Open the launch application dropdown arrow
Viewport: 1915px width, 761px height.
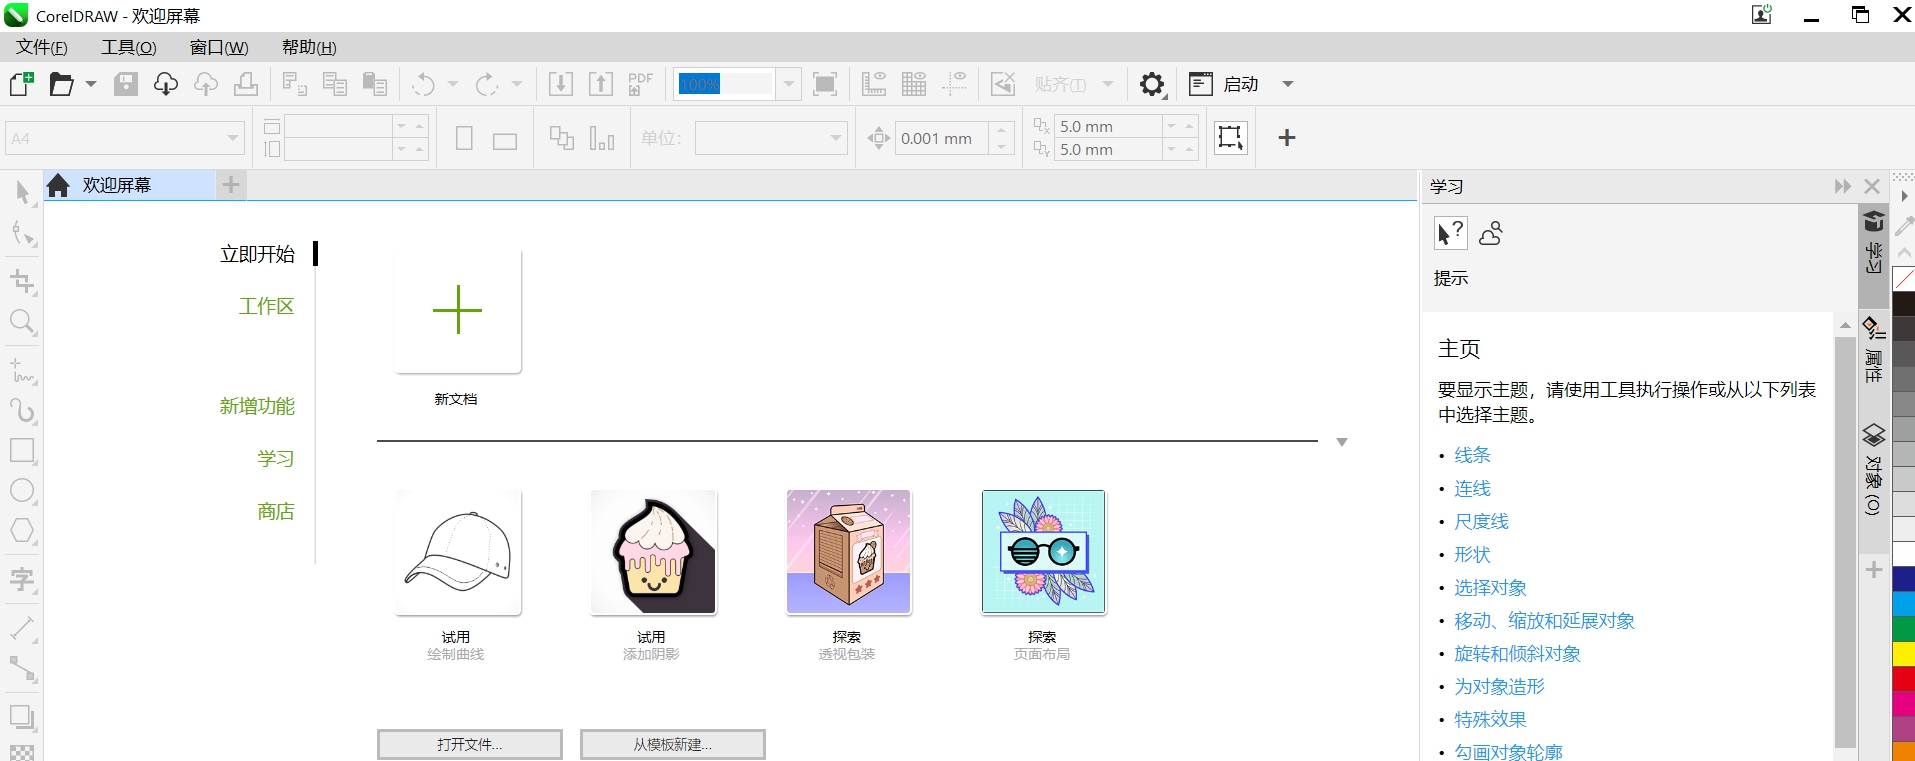(1288, 84)
